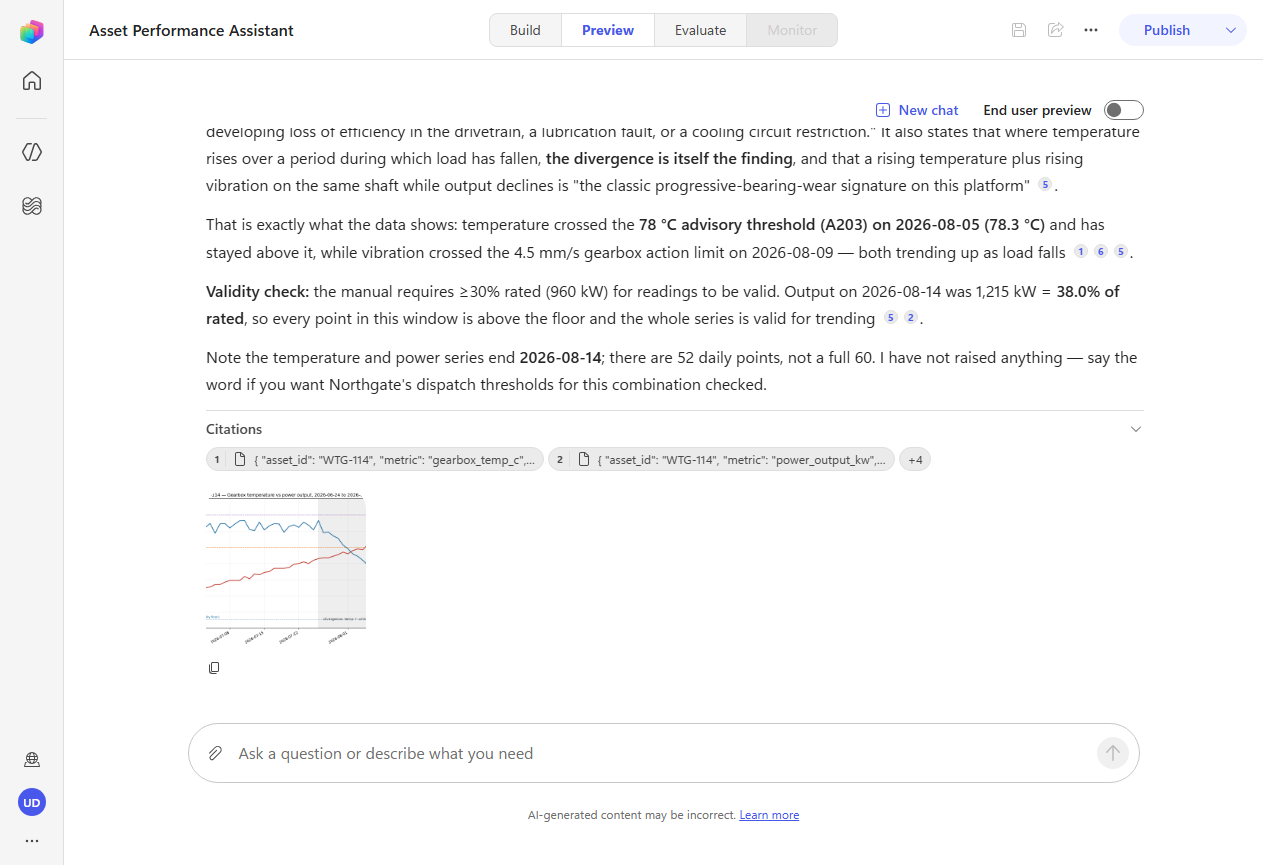Open citation 1 gearbox_temp_c chip

(375, 460)
